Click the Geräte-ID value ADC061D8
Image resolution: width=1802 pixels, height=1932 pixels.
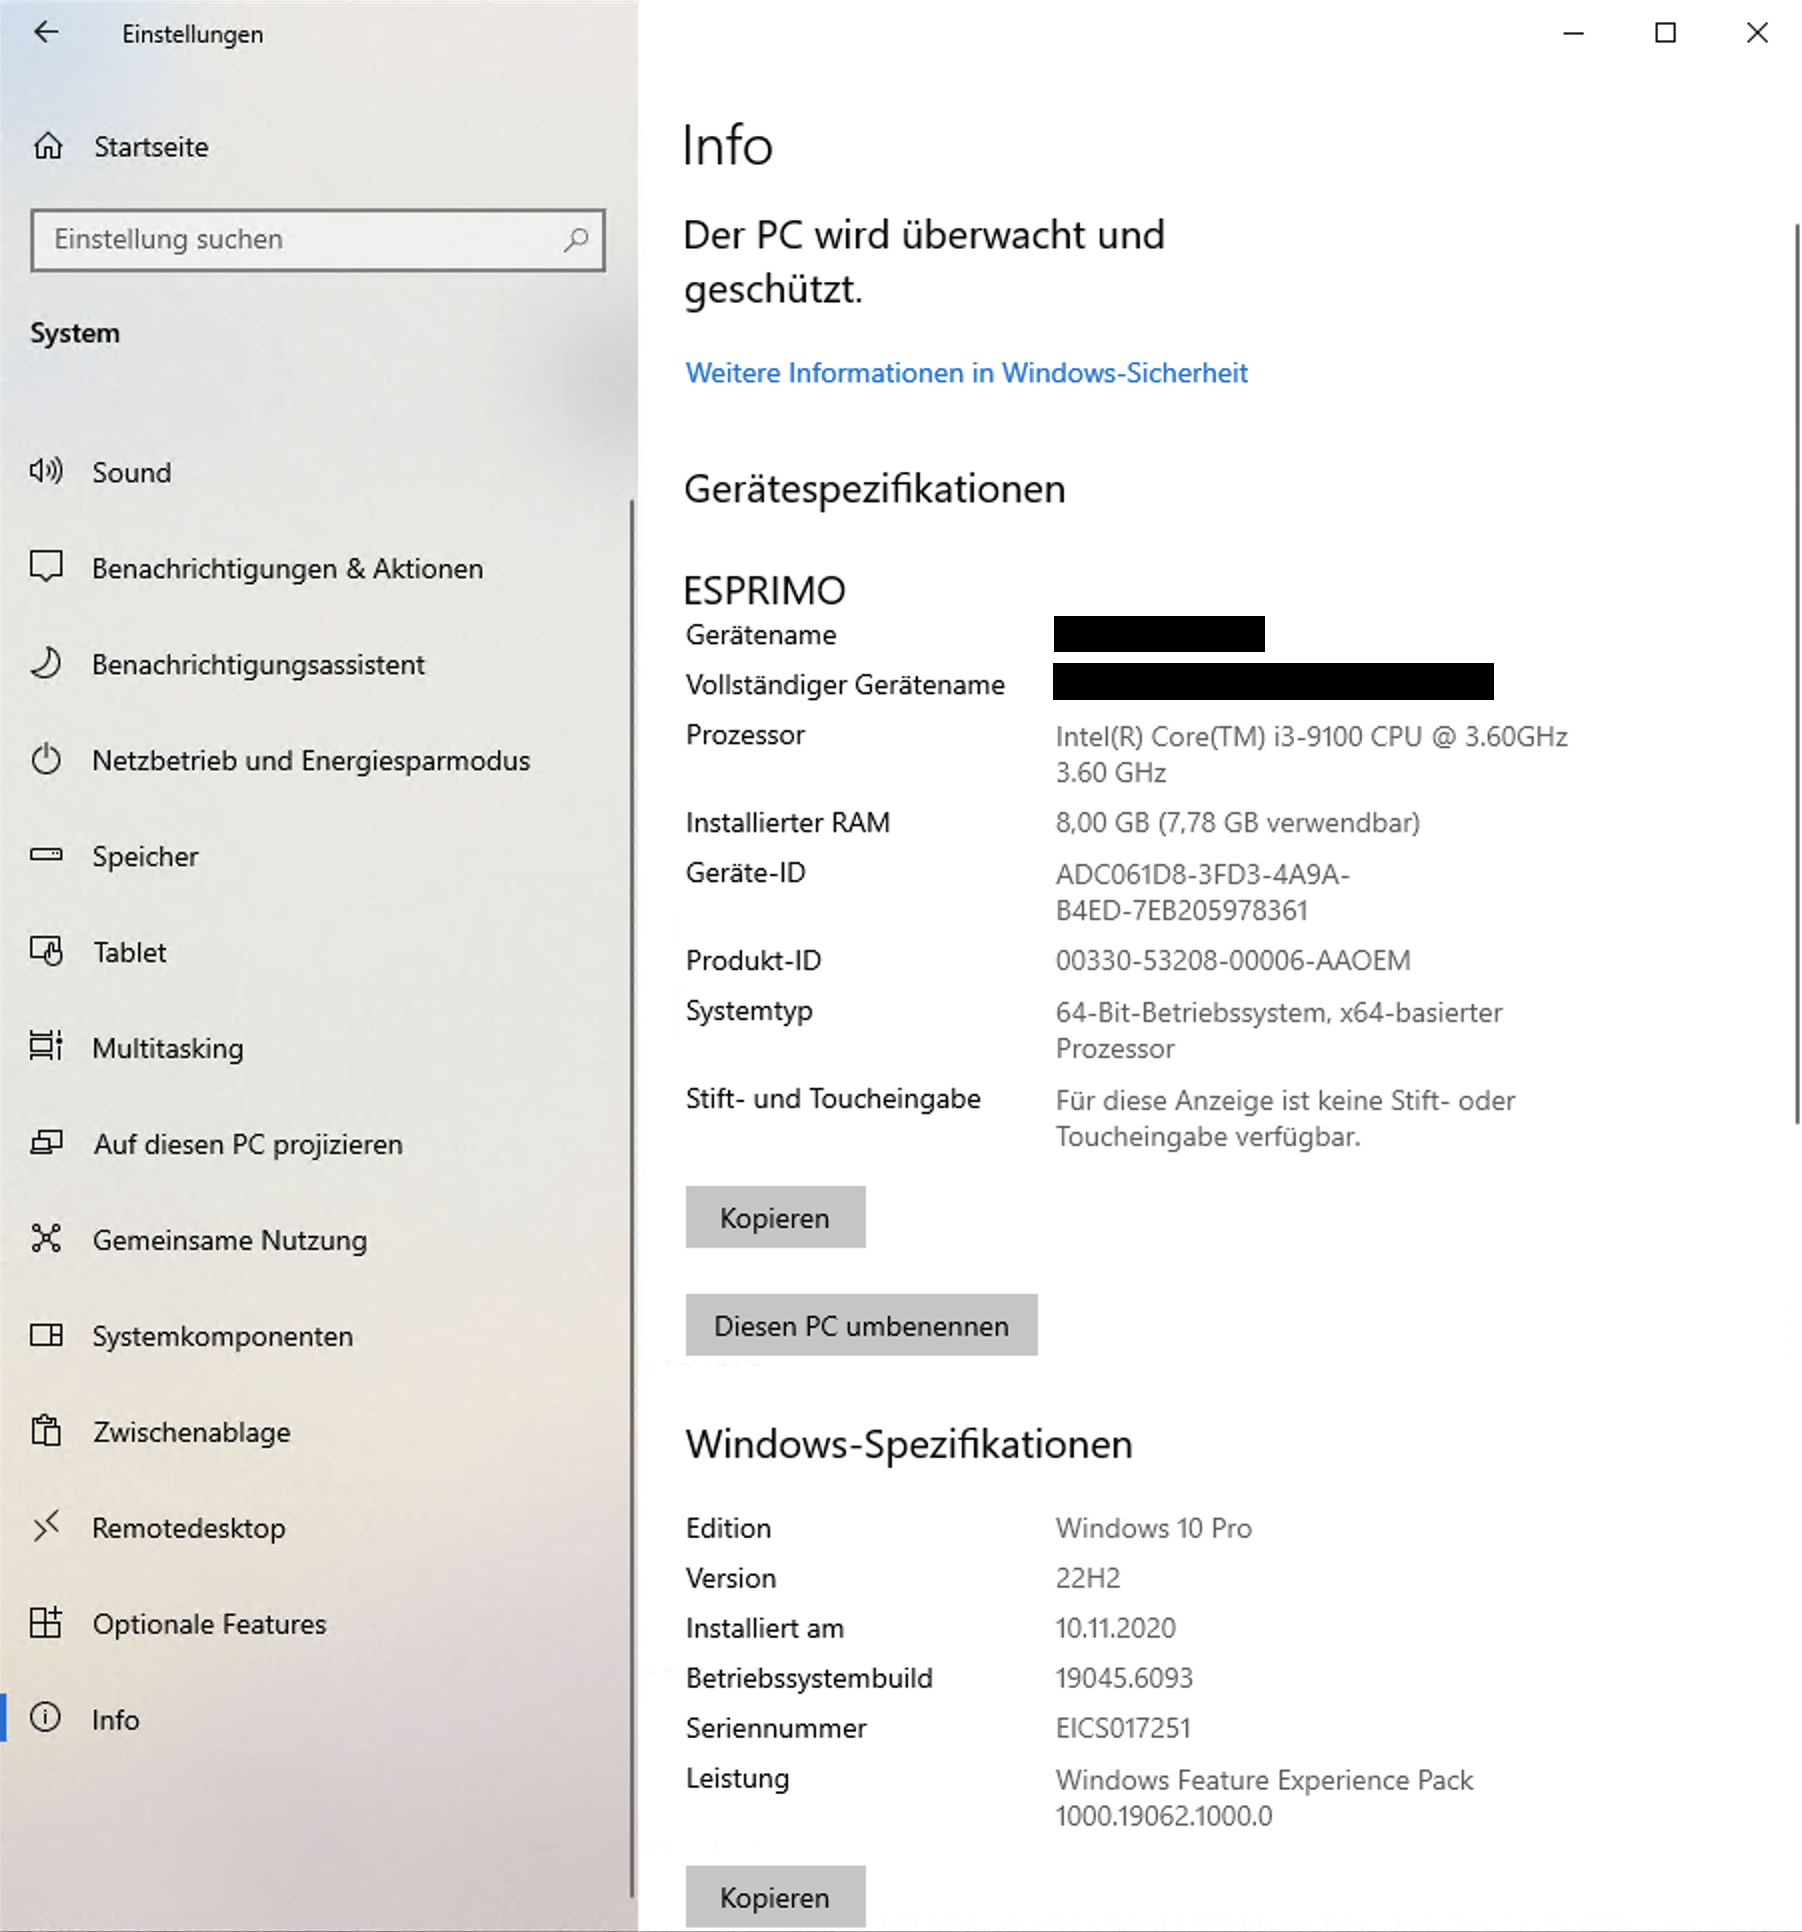point(1202,892)
